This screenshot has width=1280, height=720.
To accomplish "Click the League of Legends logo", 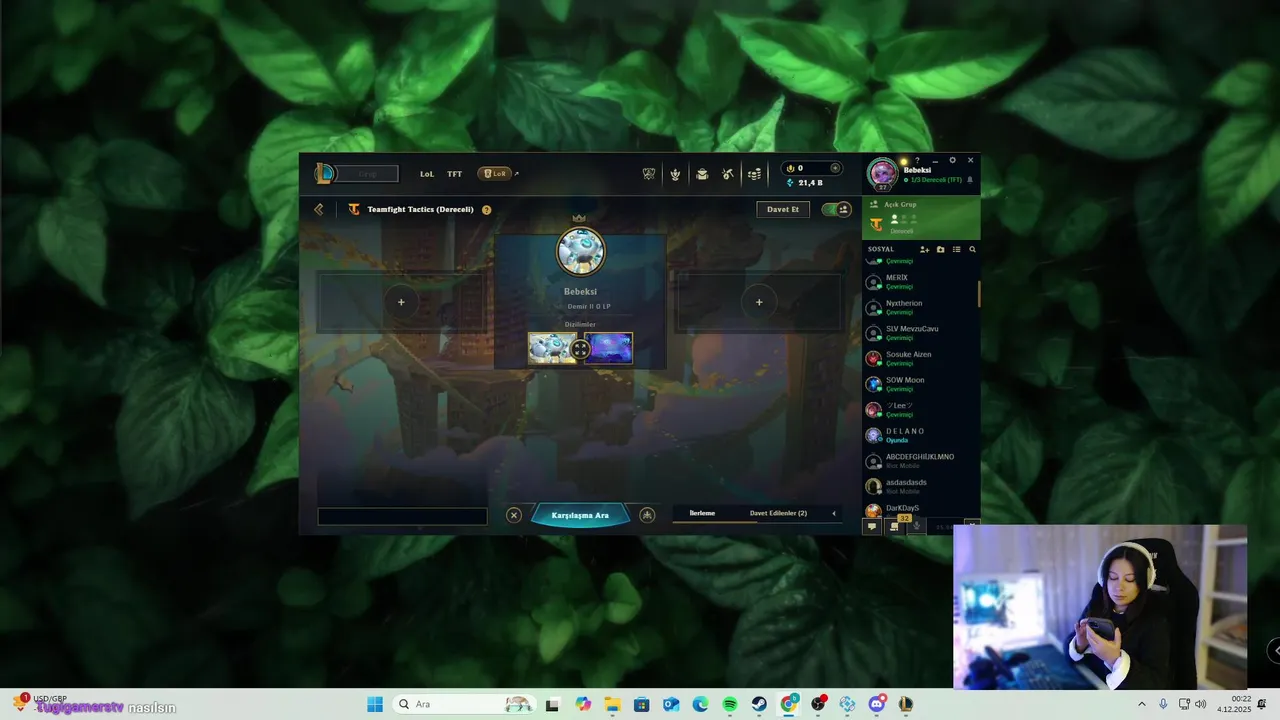I will (324, 173).
